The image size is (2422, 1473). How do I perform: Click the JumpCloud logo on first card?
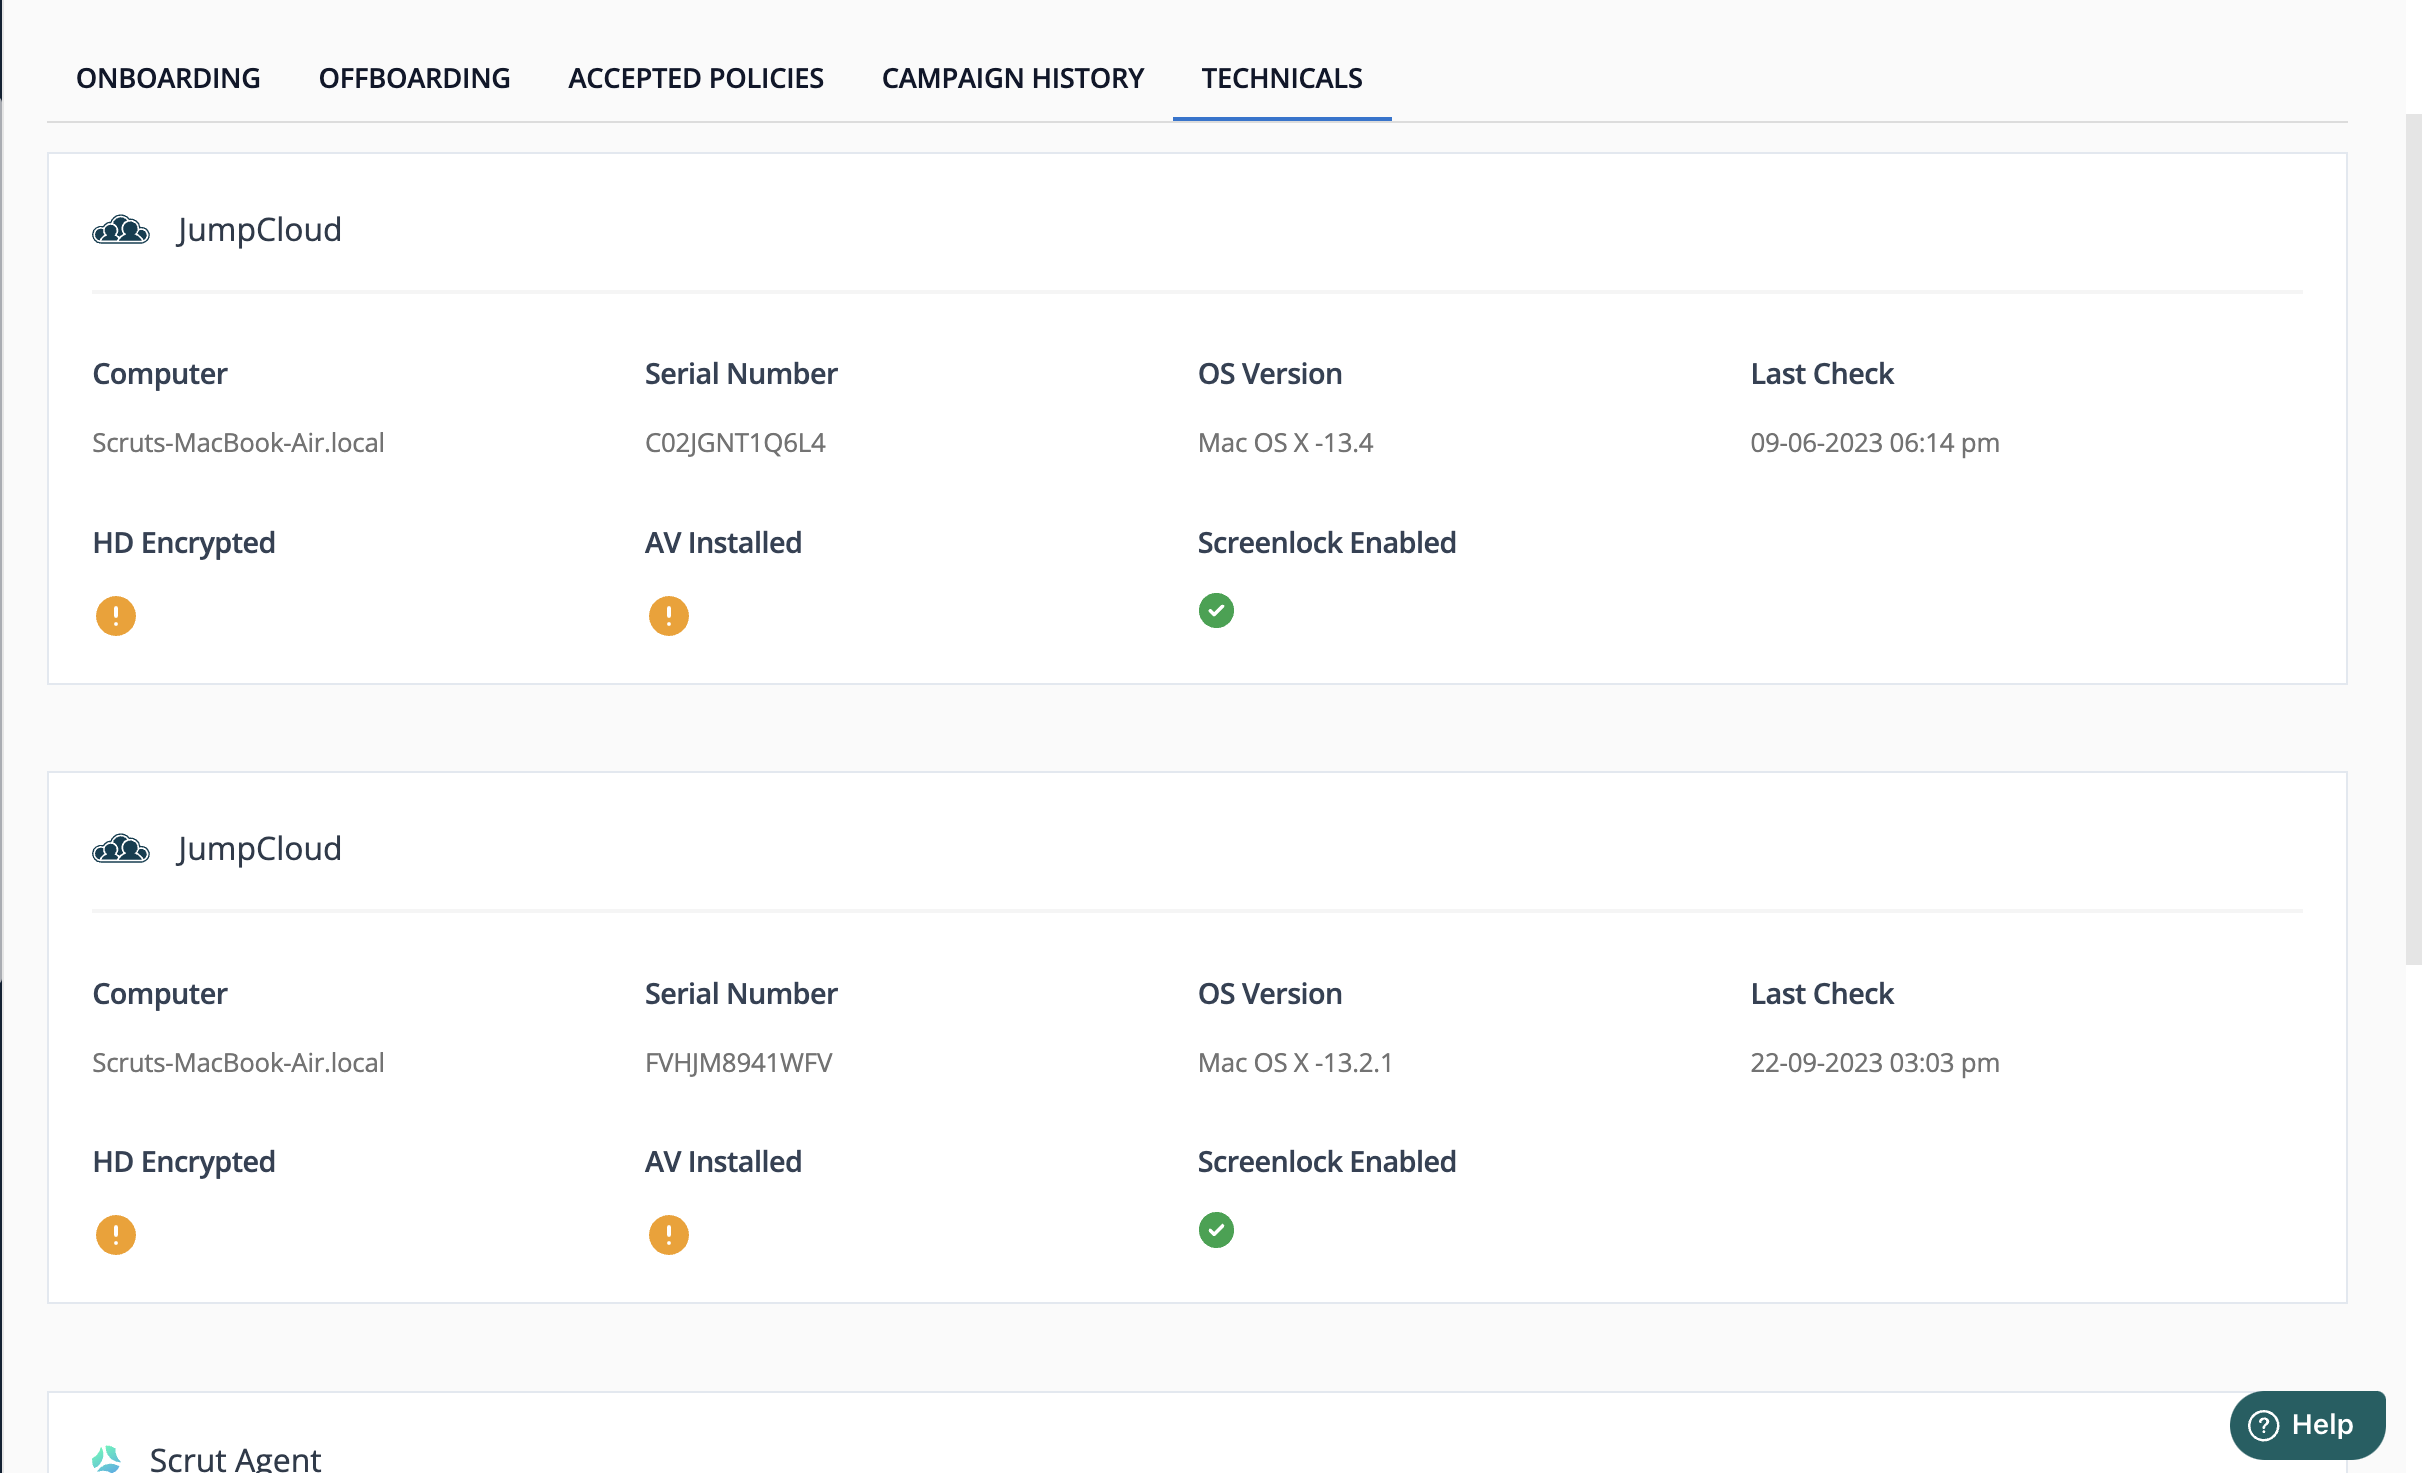(x=121, y=230)
